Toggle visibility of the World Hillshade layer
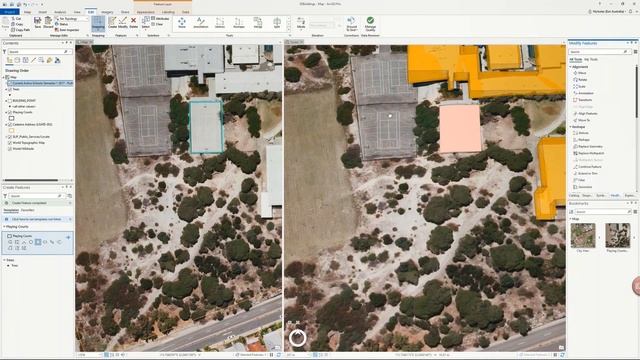The width and height of the screenshot is (640, 360). [10, 149]
